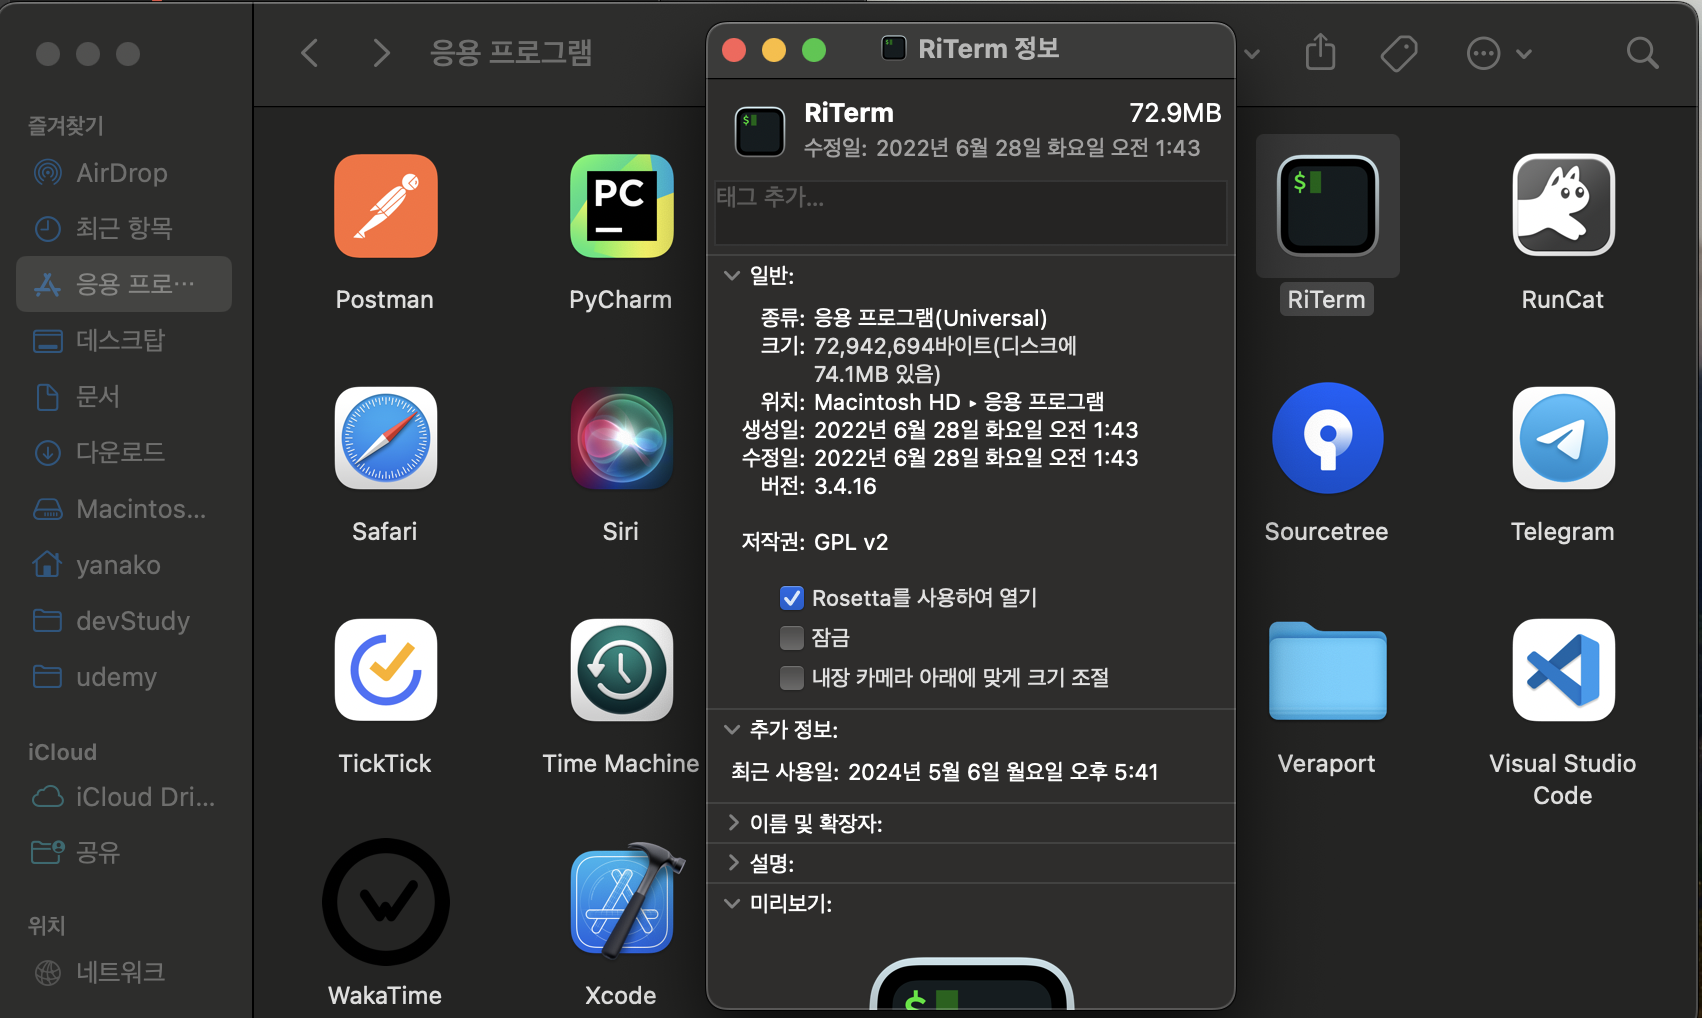Open Macintosh HD in the sidebar
Screen dimensions: 1702x1018
point(124,509)
